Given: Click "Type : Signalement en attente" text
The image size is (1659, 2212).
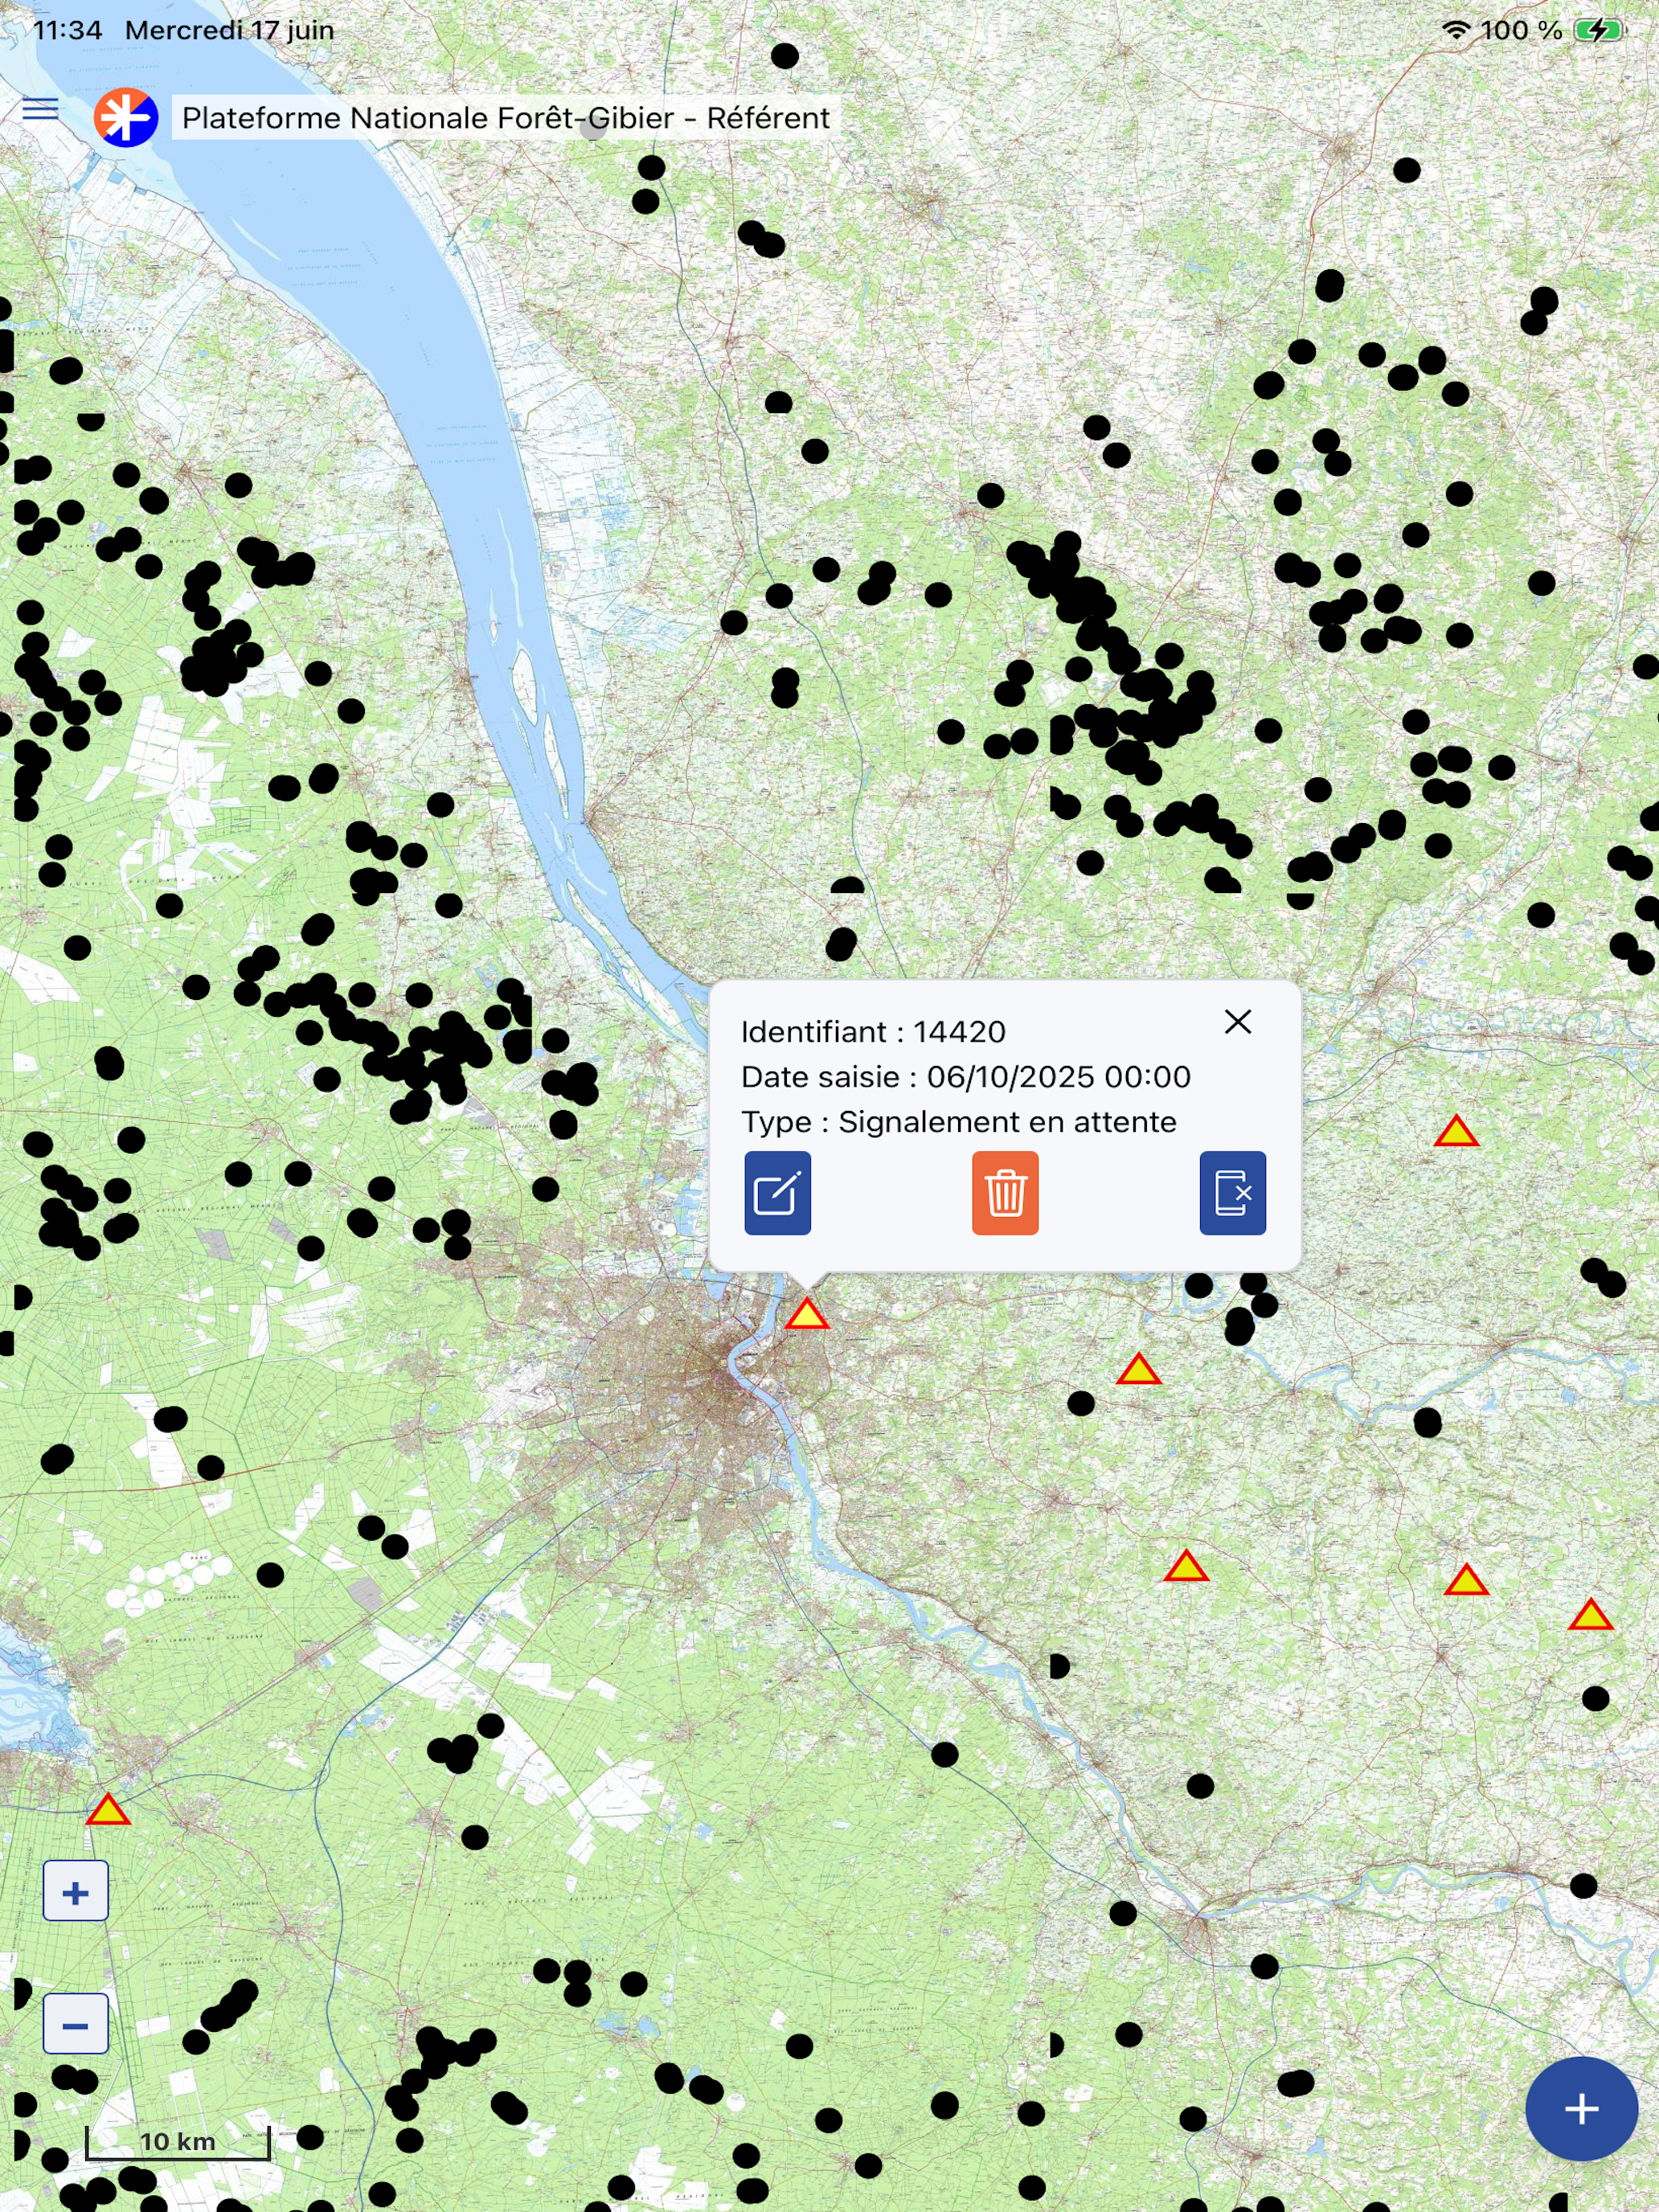Looking at the screenshot, I should (958, 1121).
